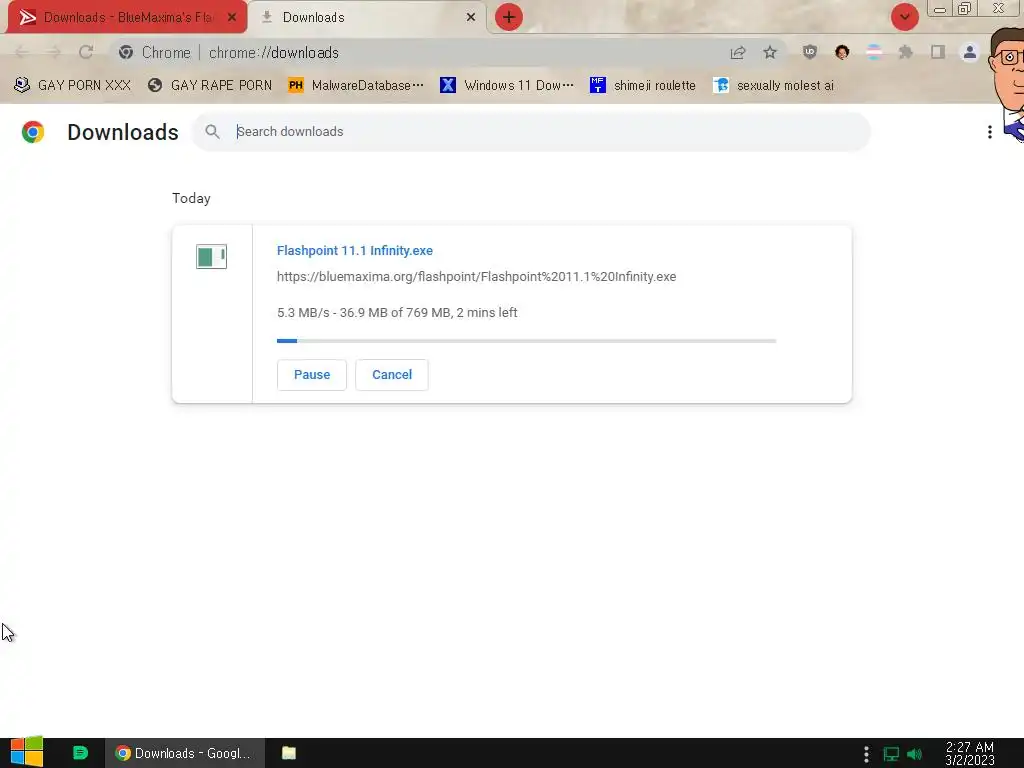Cancel the Flashpoint download

click(x=392, y=375)
